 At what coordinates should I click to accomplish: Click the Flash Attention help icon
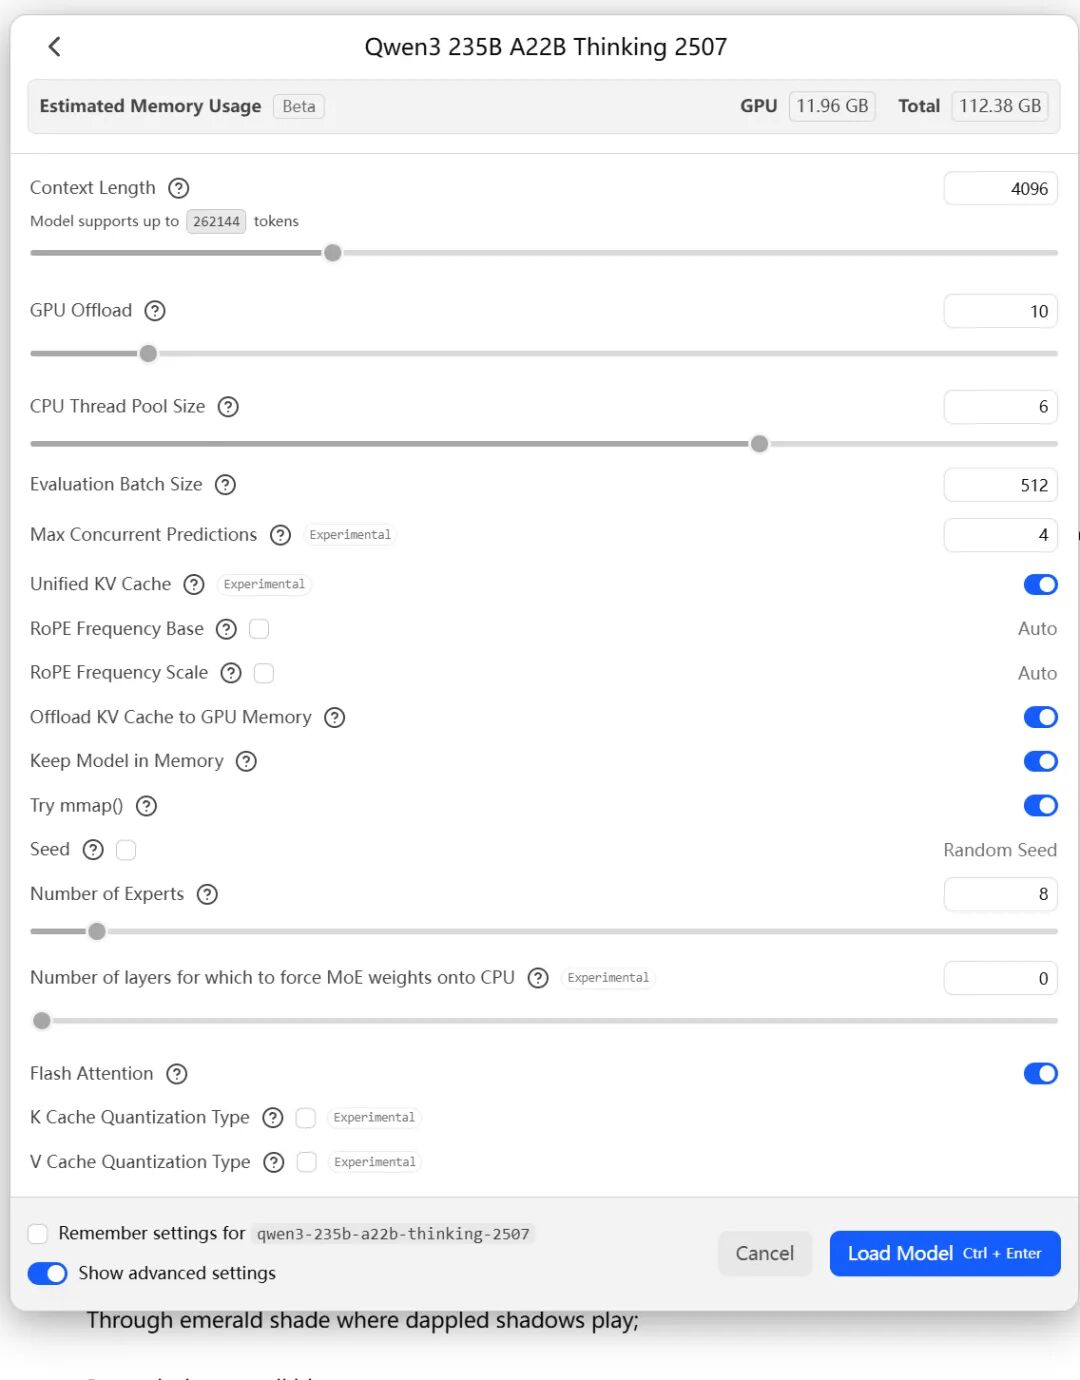pos(177,1074)
